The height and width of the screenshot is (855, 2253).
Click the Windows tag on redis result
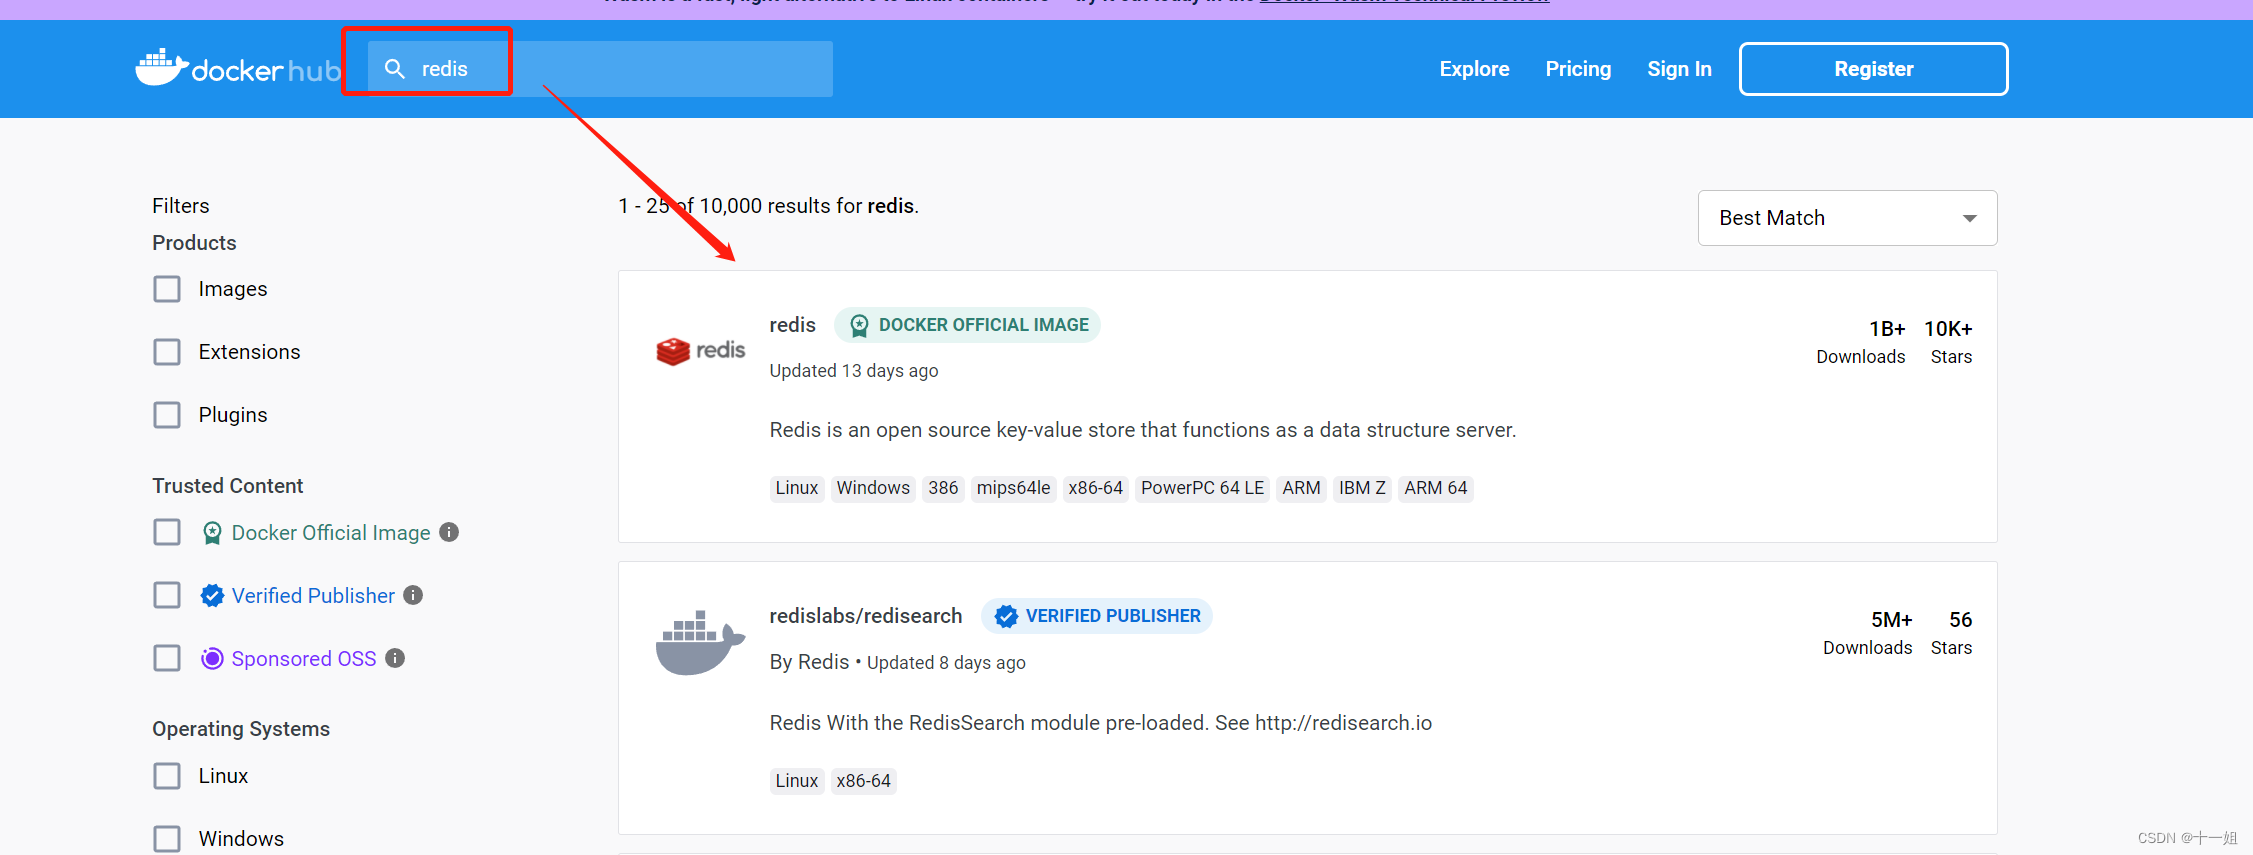point(873,488)
